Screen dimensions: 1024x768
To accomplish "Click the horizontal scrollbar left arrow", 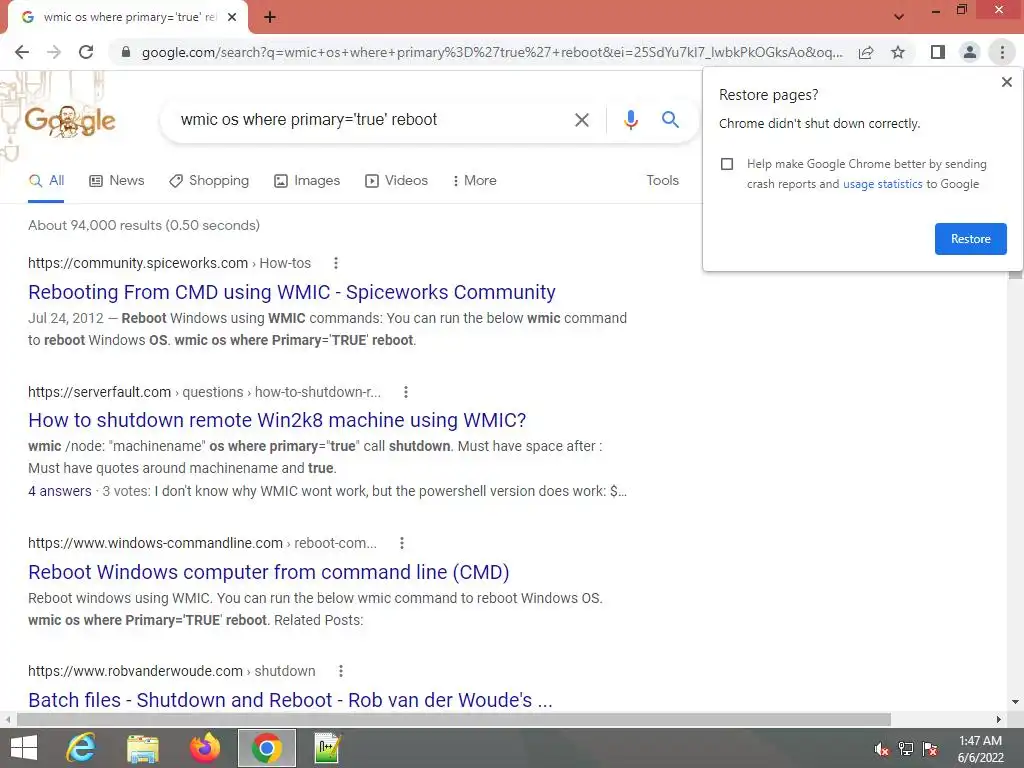I will pos(7,720).
